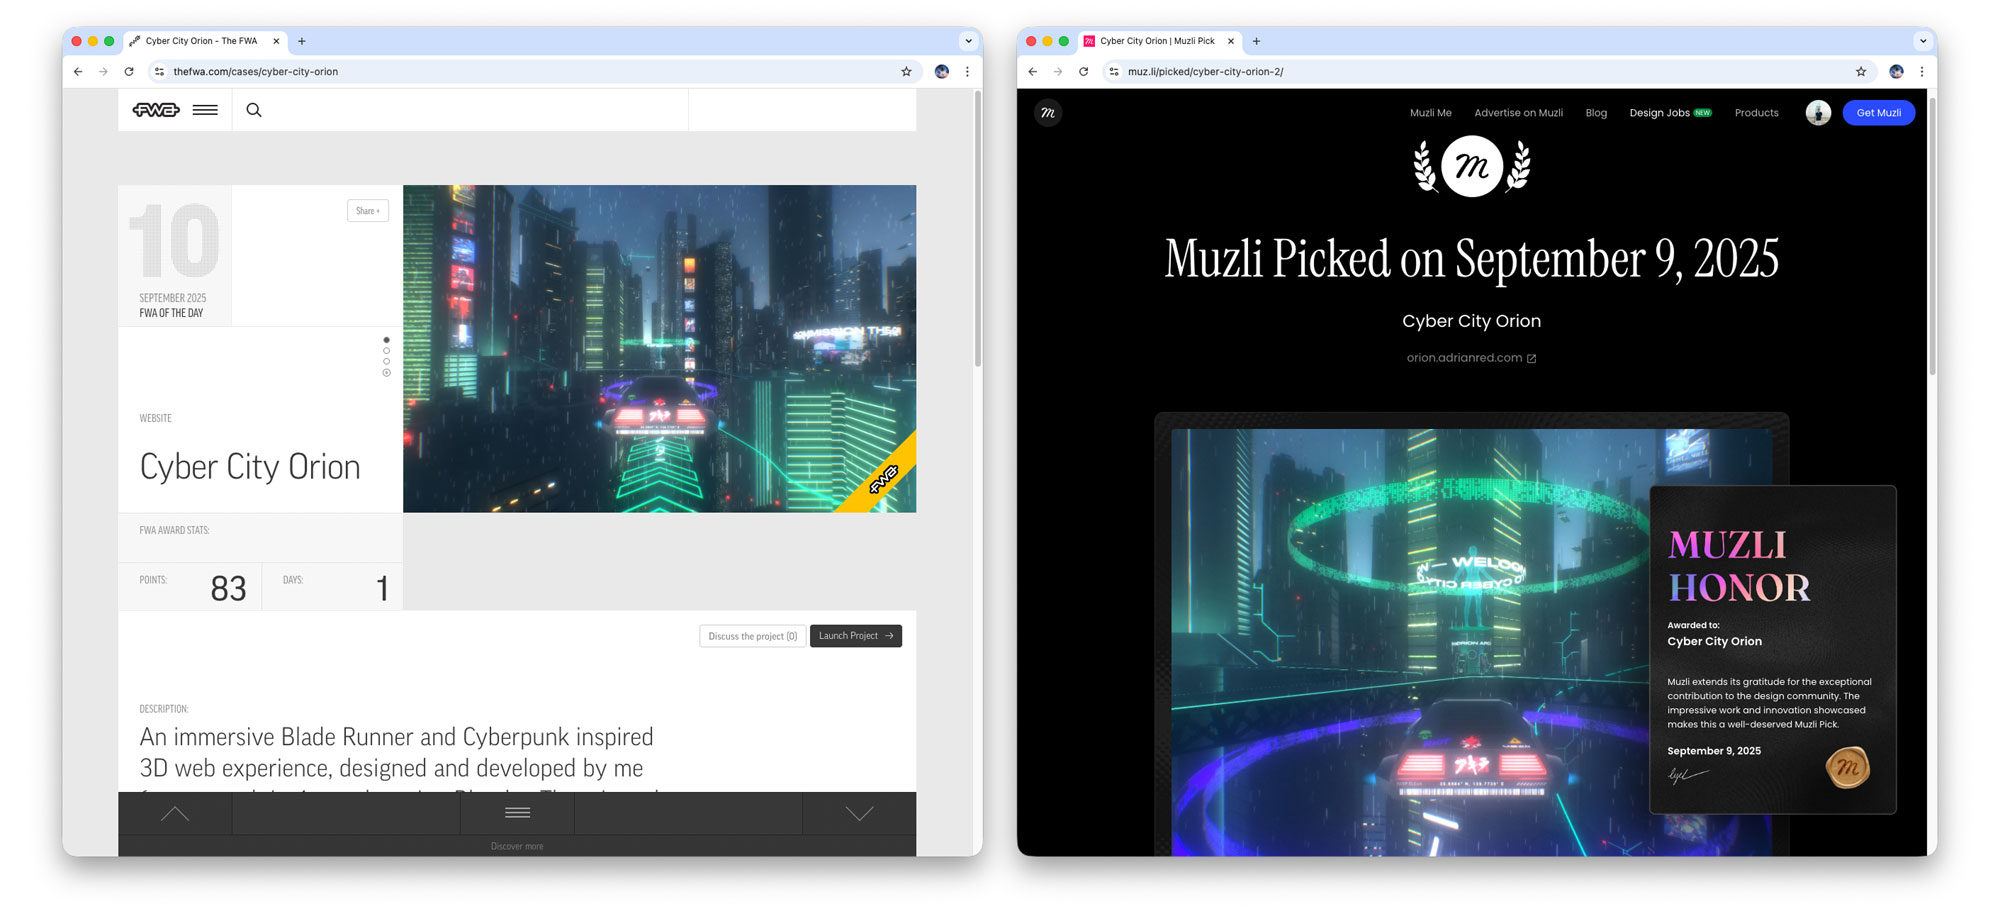Open profile avatar in FWA browser window
Screen dimensions: 2000x909
point(941,71)
